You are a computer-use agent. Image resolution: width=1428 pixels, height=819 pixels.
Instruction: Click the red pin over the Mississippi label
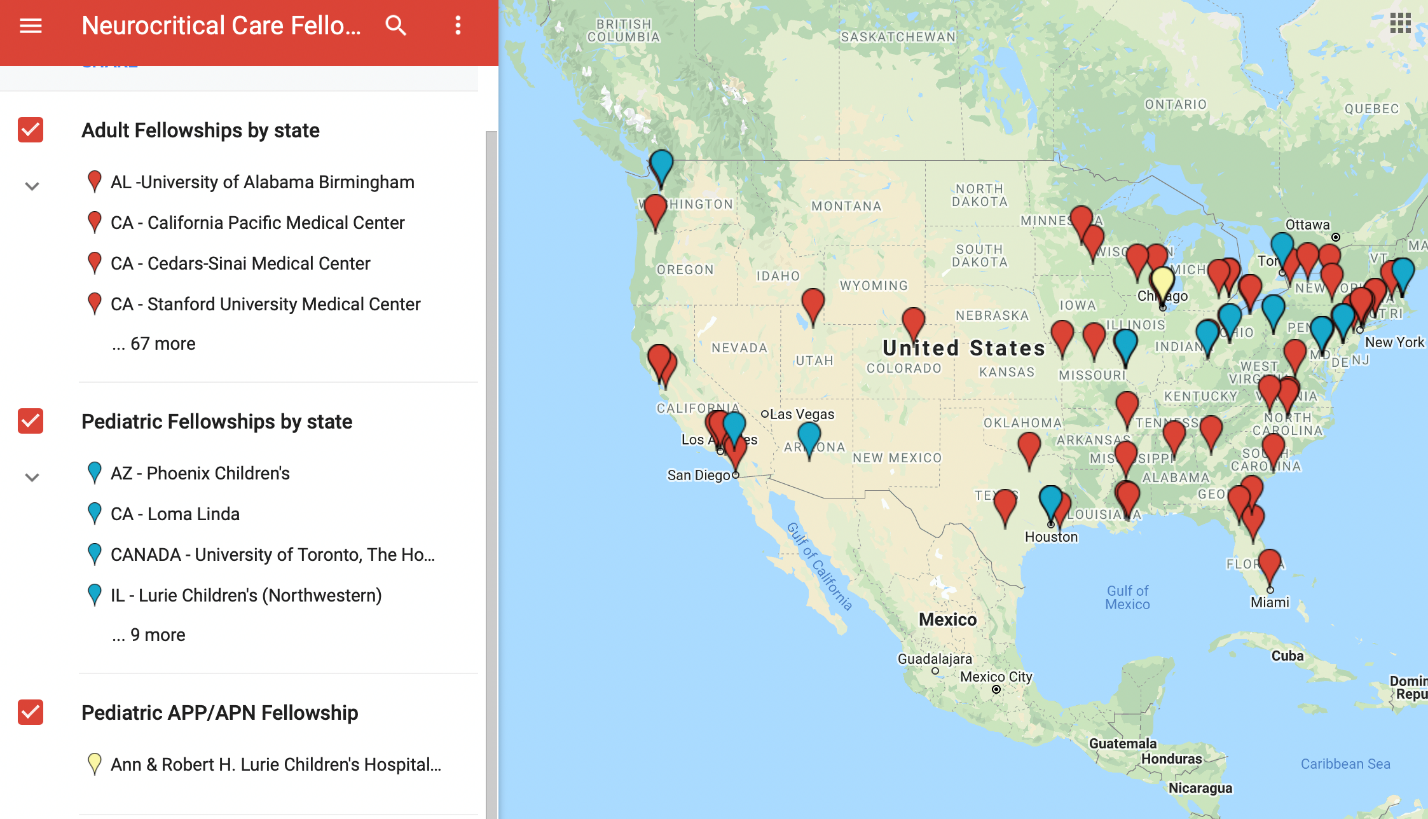[x=1125, y=459]
